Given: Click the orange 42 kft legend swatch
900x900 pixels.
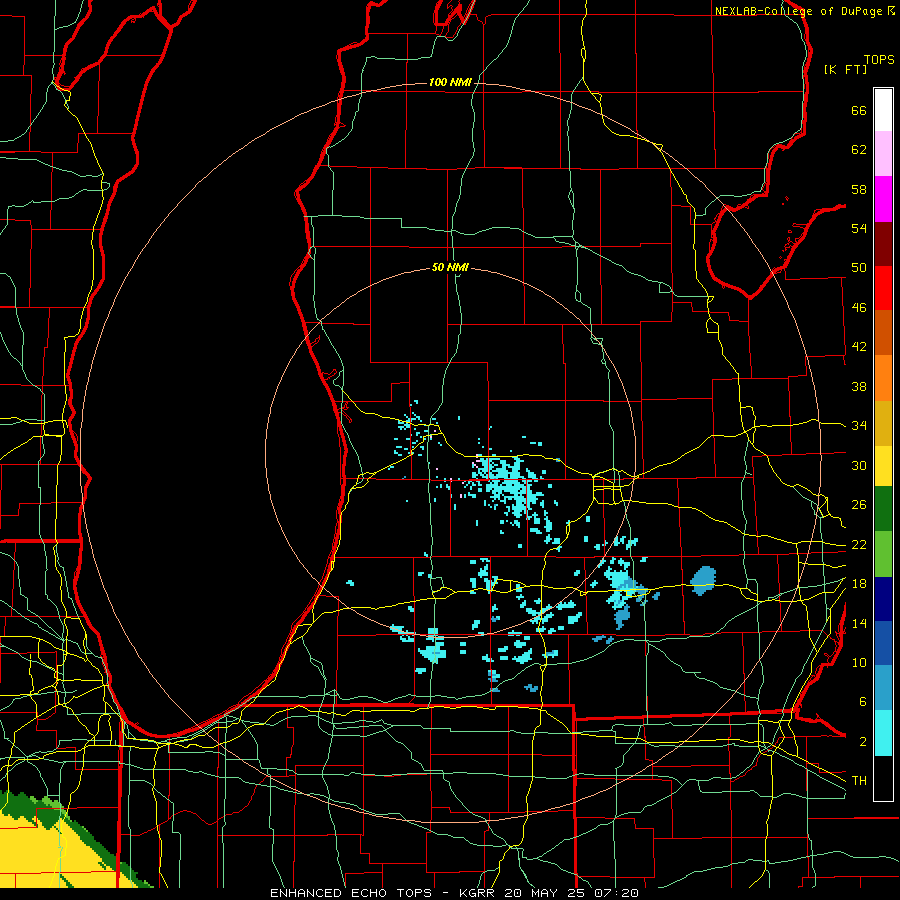Looking at the screenshot, I should (883, 378).
